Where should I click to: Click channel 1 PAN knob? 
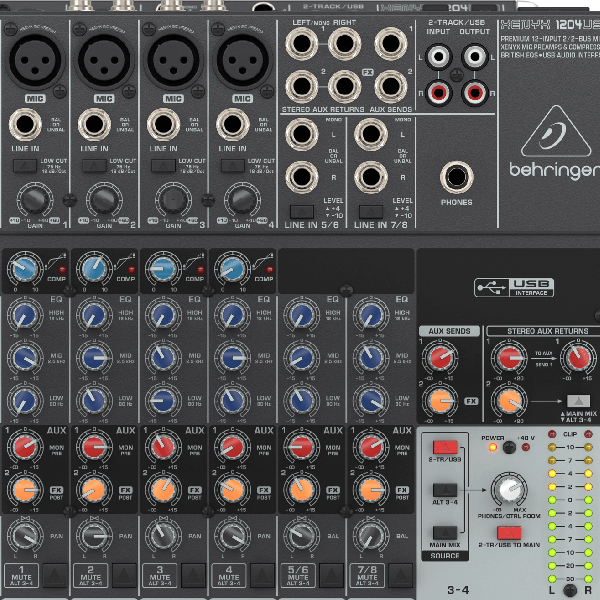tap(25, 536)
